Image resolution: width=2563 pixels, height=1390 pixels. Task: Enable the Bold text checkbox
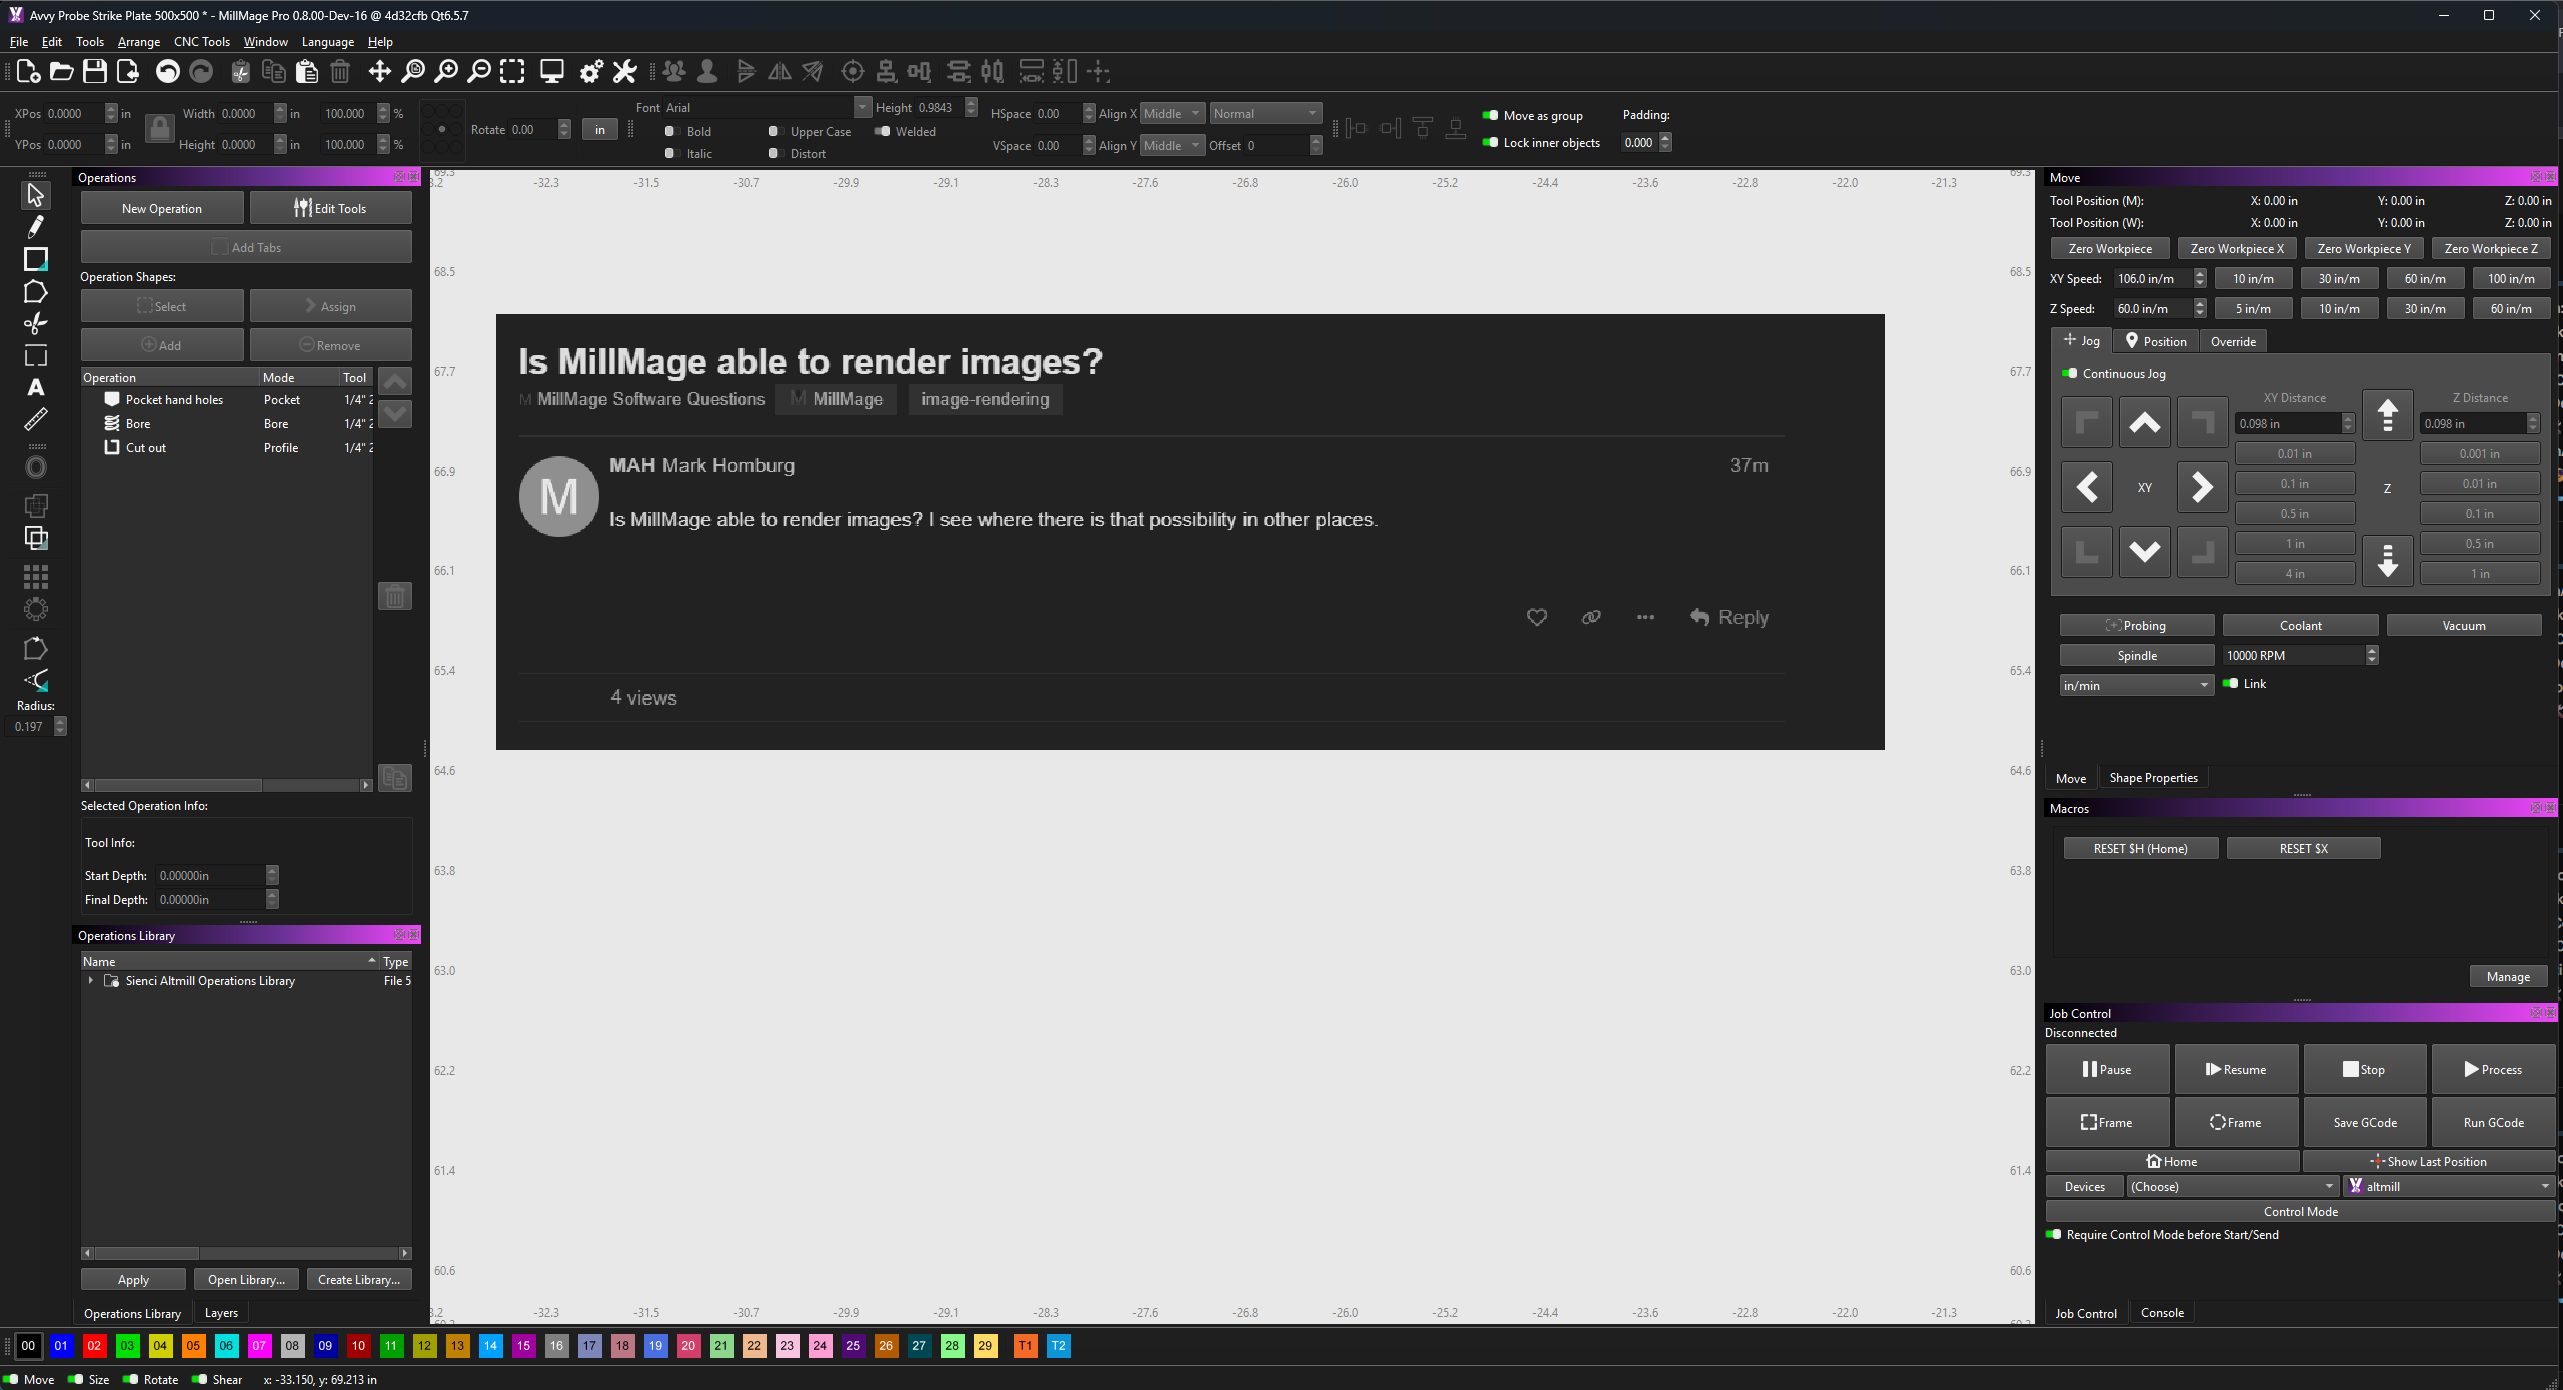click(x=671, y=131)
